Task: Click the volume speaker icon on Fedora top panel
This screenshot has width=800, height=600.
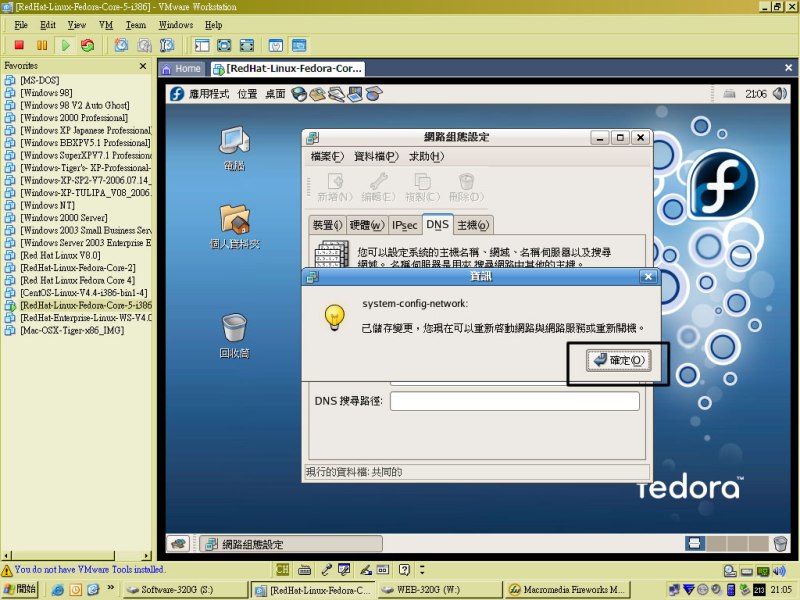Action: click(779, 93)
